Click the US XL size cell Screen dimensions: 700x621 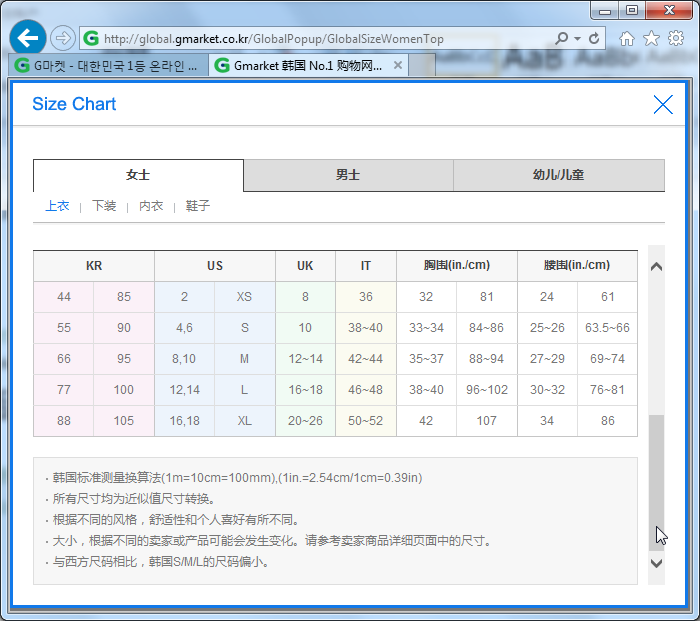(x=245, y=421)
